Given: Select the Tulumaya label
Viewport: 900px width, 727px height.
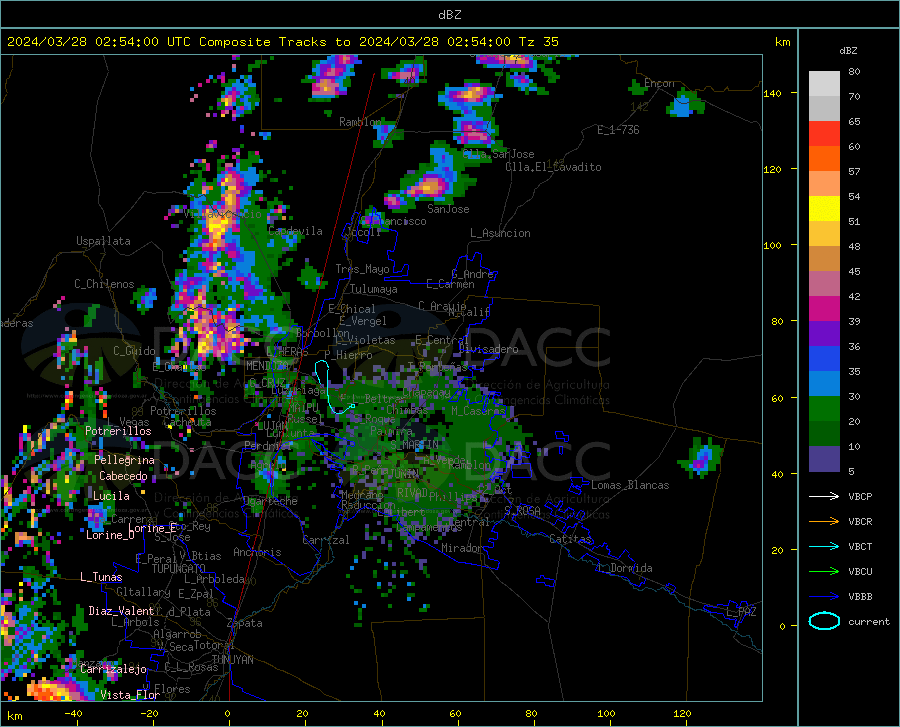Looking at the screenshot, I should coord(373,289).
